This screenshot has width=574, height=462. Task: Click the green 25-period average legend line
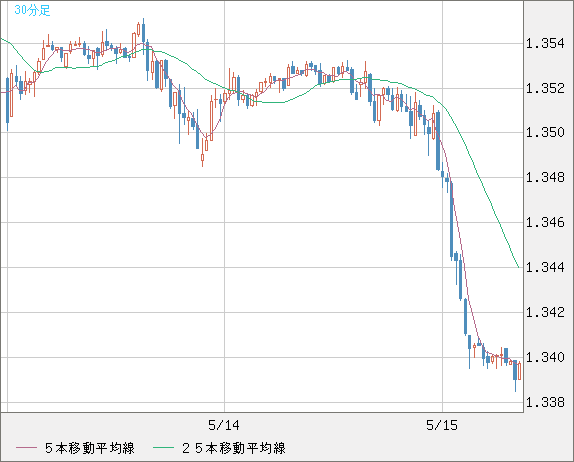coord(163,448)
